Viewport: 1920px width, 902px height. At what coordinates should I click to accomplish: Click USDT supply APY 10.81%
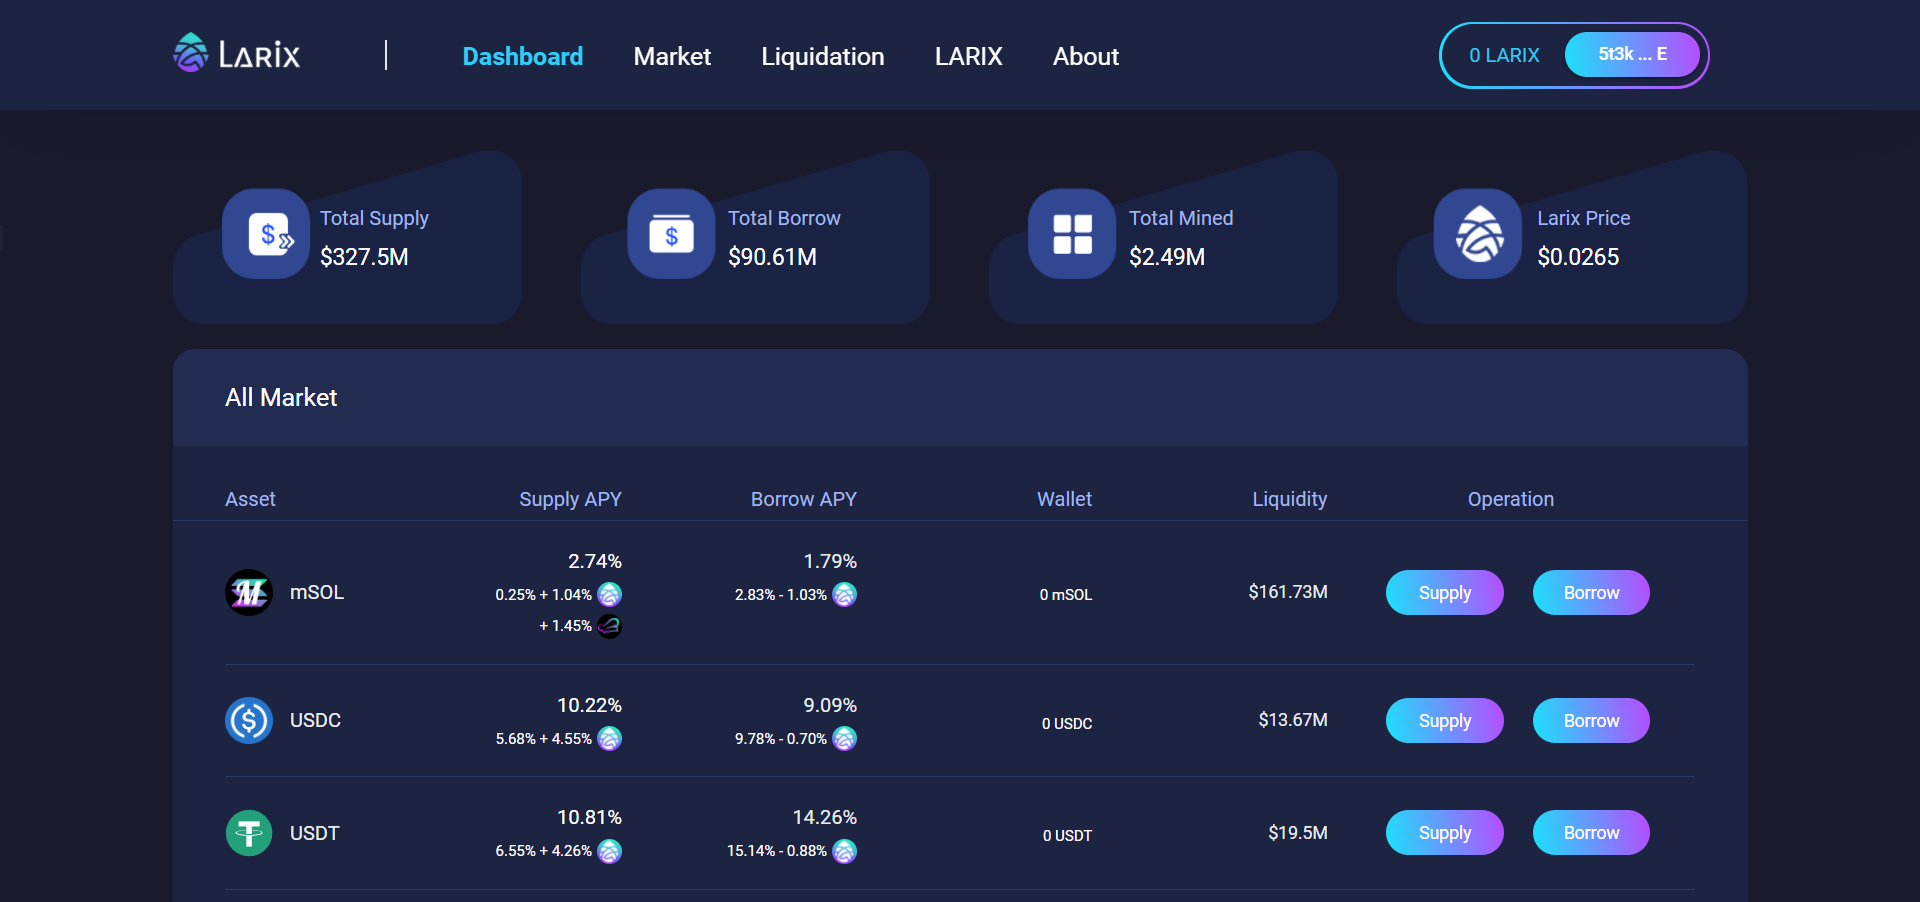(589, 817)
